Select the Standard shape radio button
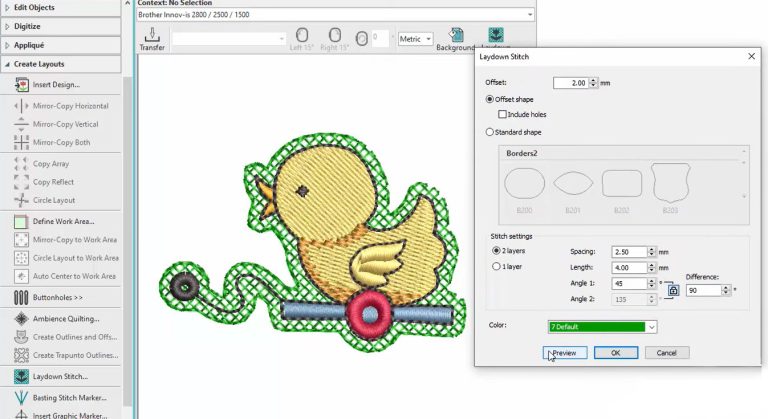 point(489,132)
